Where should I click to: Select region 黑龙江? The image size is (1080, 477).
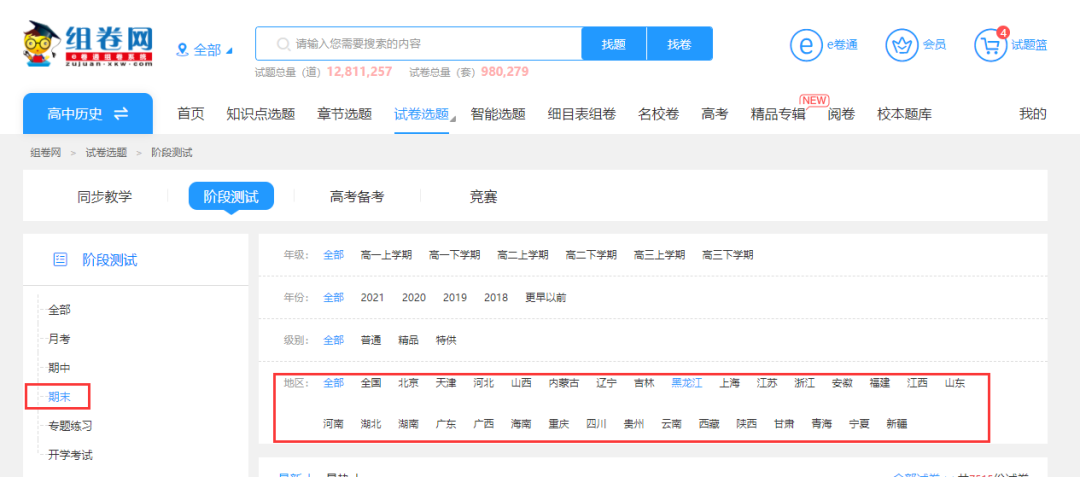(x=687, y=383)
